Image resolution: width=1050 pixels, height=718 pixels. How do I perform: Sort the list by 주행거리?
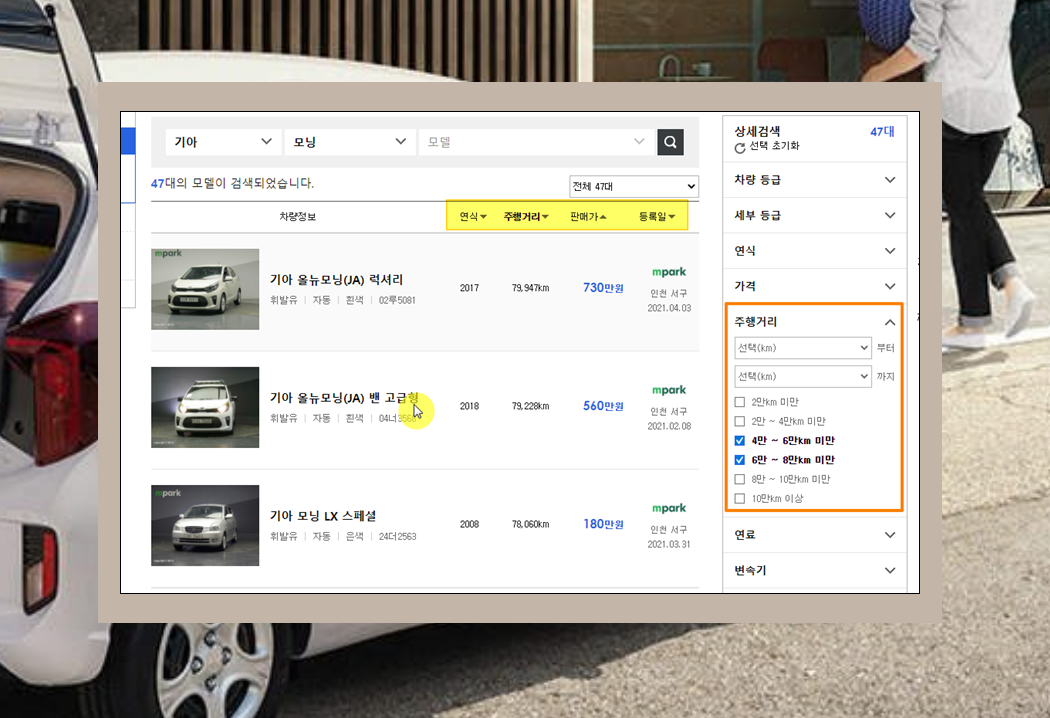tap(526, 216)
